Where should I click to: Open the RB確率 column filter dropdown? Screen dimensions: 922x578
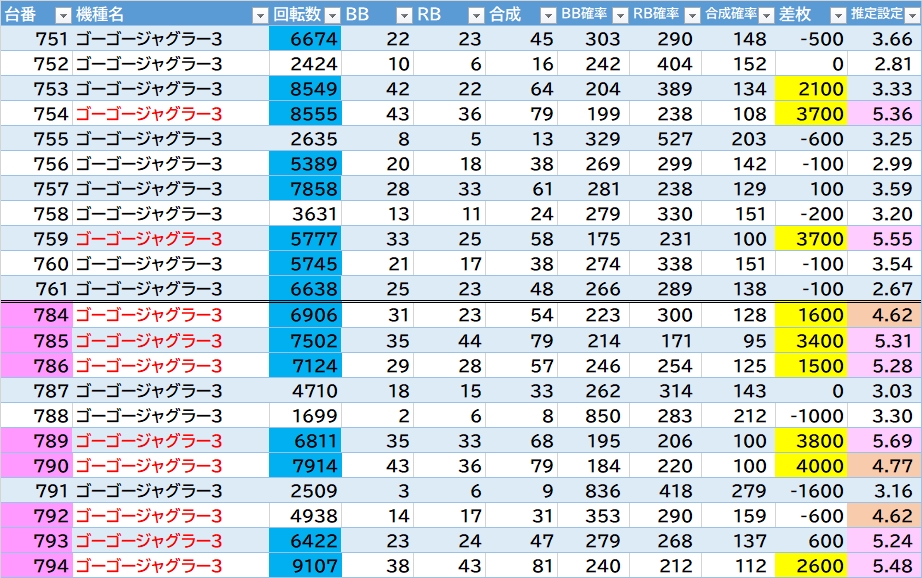[693, 15]
